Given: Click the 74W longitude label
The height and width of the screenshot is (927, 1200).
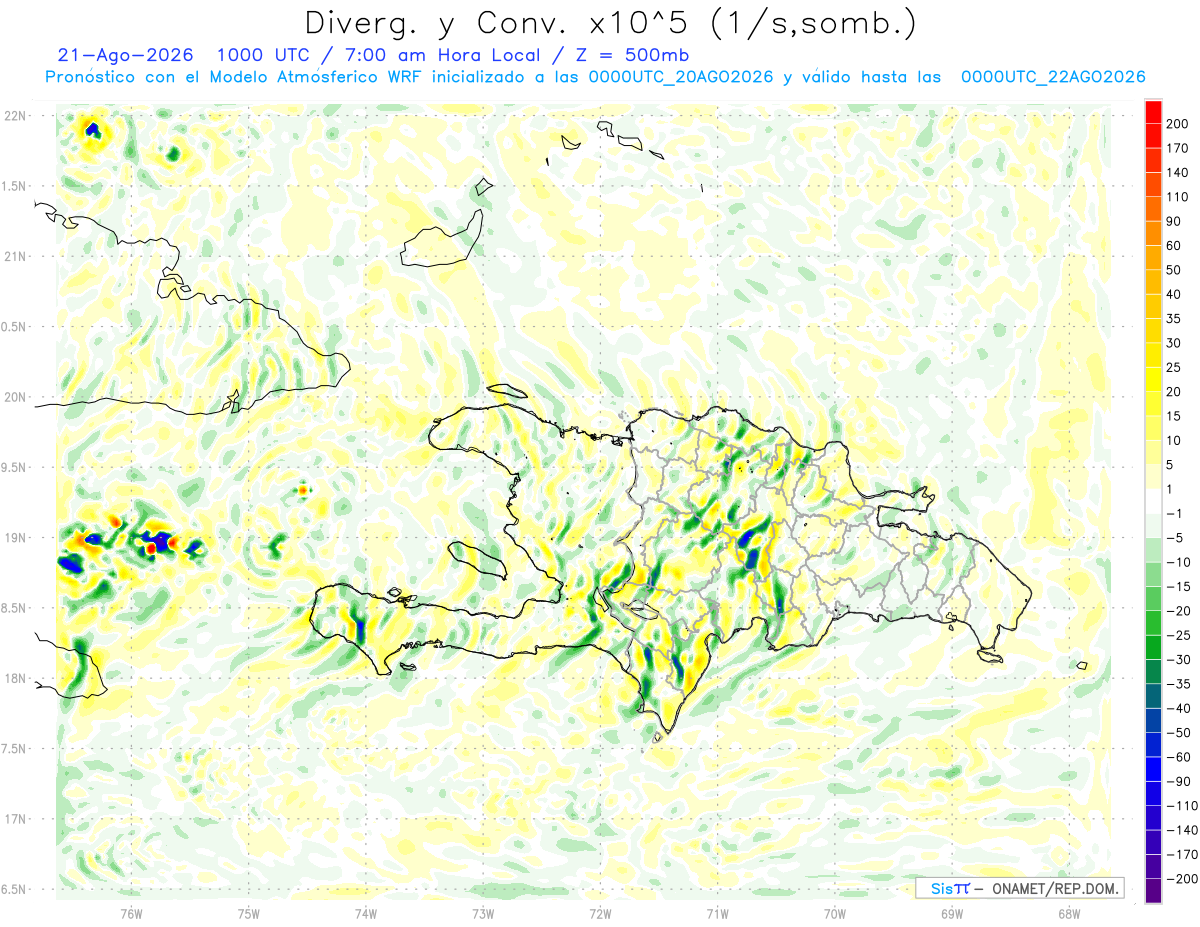Looking at the screenshot, I should click(365, 913).
